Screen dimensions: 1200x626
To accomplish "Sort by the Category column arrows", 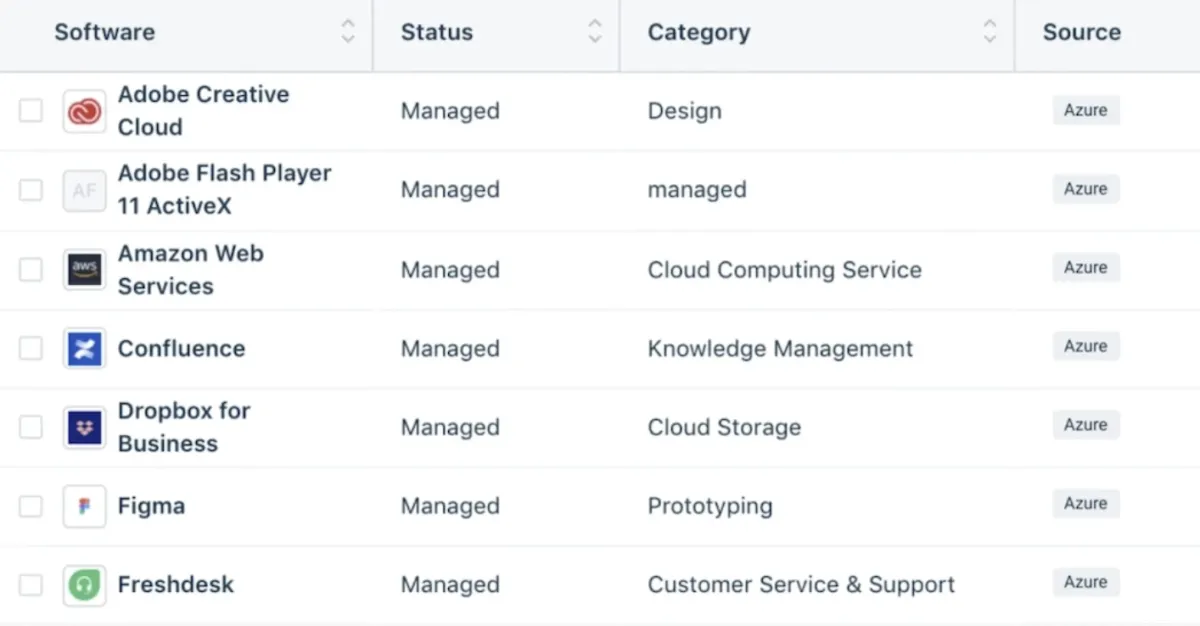I will coord(990,32).
